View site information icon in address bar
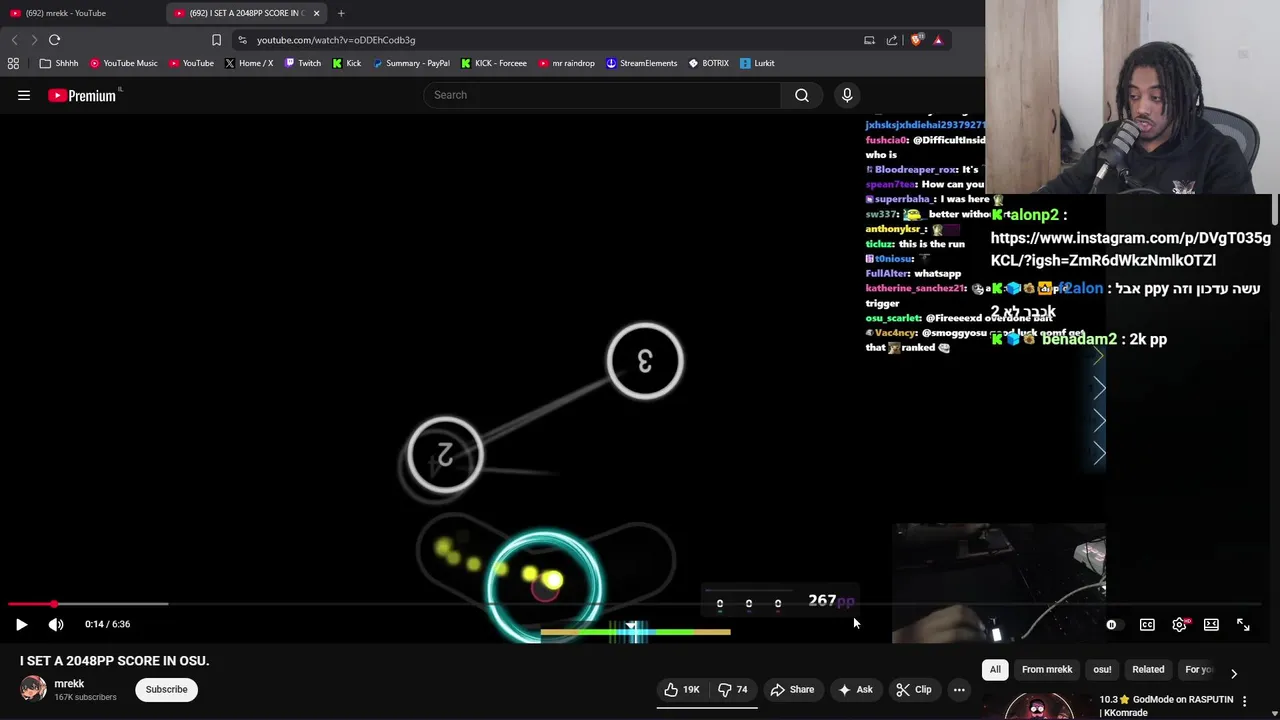This screenshot has width=1280, height=720. [242, 40]
